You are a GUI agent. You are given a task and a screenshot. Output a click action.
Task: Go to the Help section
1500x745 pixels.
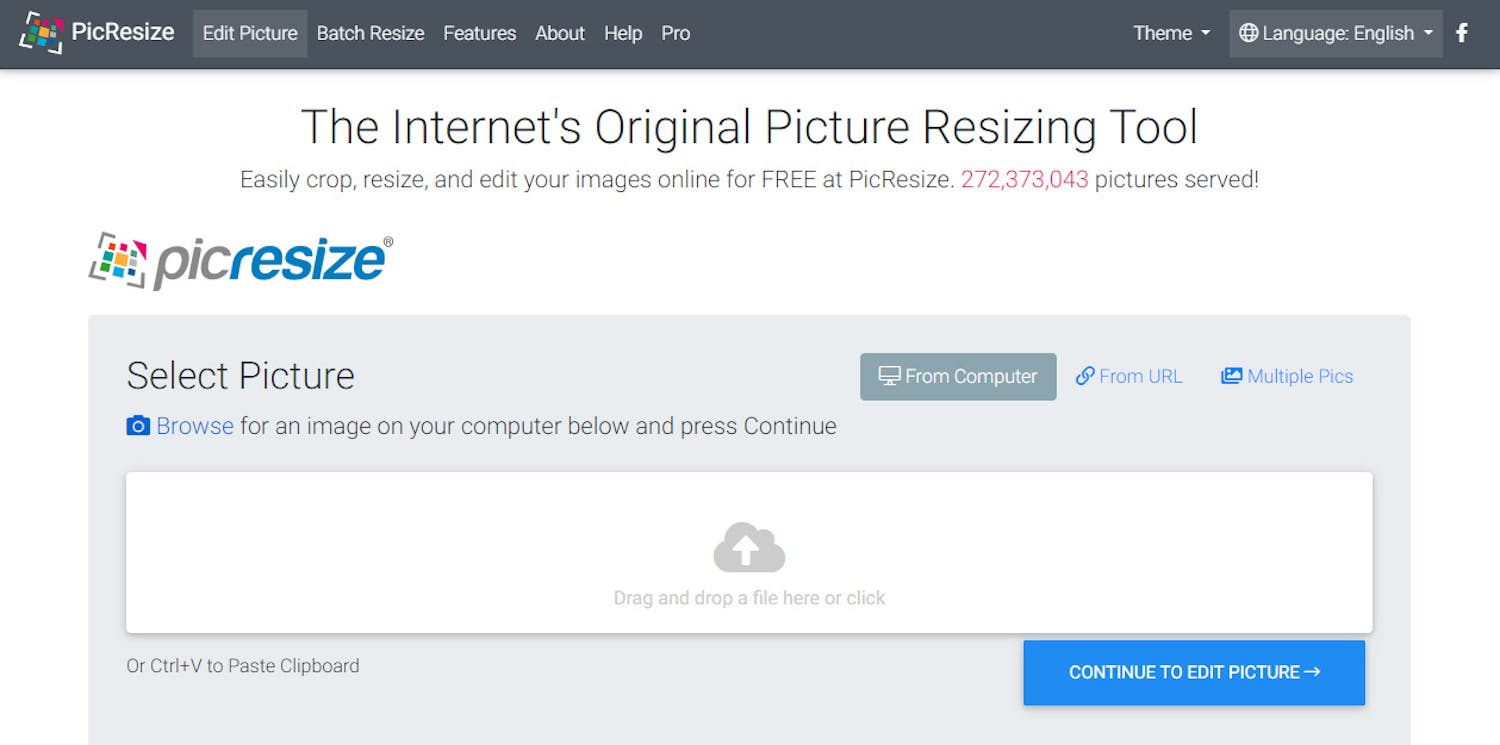pyautogui.click(x=623, y=32)
